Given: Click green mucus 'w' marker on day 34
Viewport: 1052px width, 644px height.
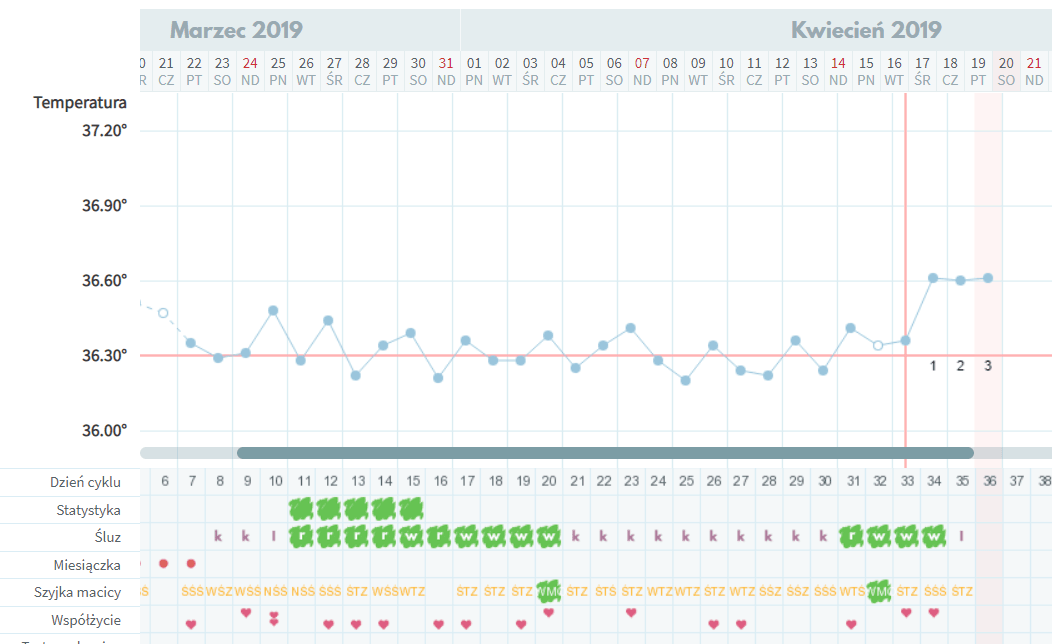Looking at the screenshot, I should (934, 537).
